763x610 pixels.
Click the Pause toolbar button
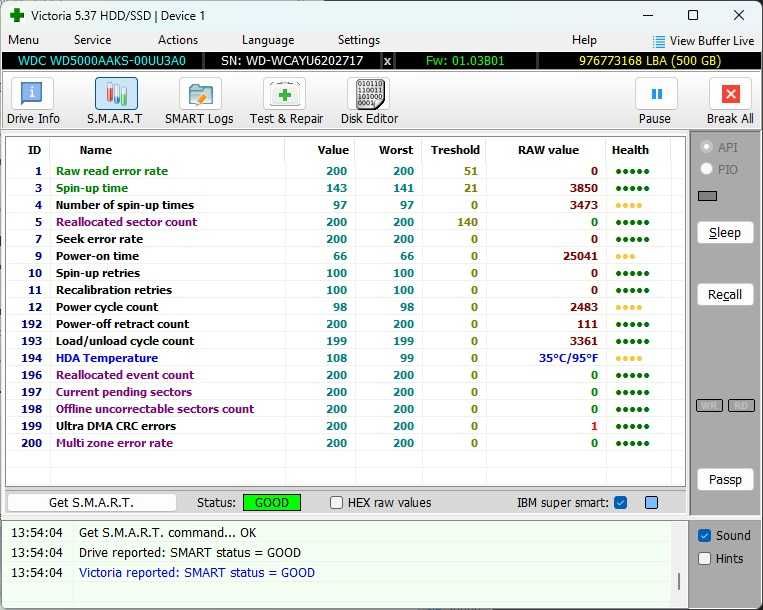tap(655, 101)
